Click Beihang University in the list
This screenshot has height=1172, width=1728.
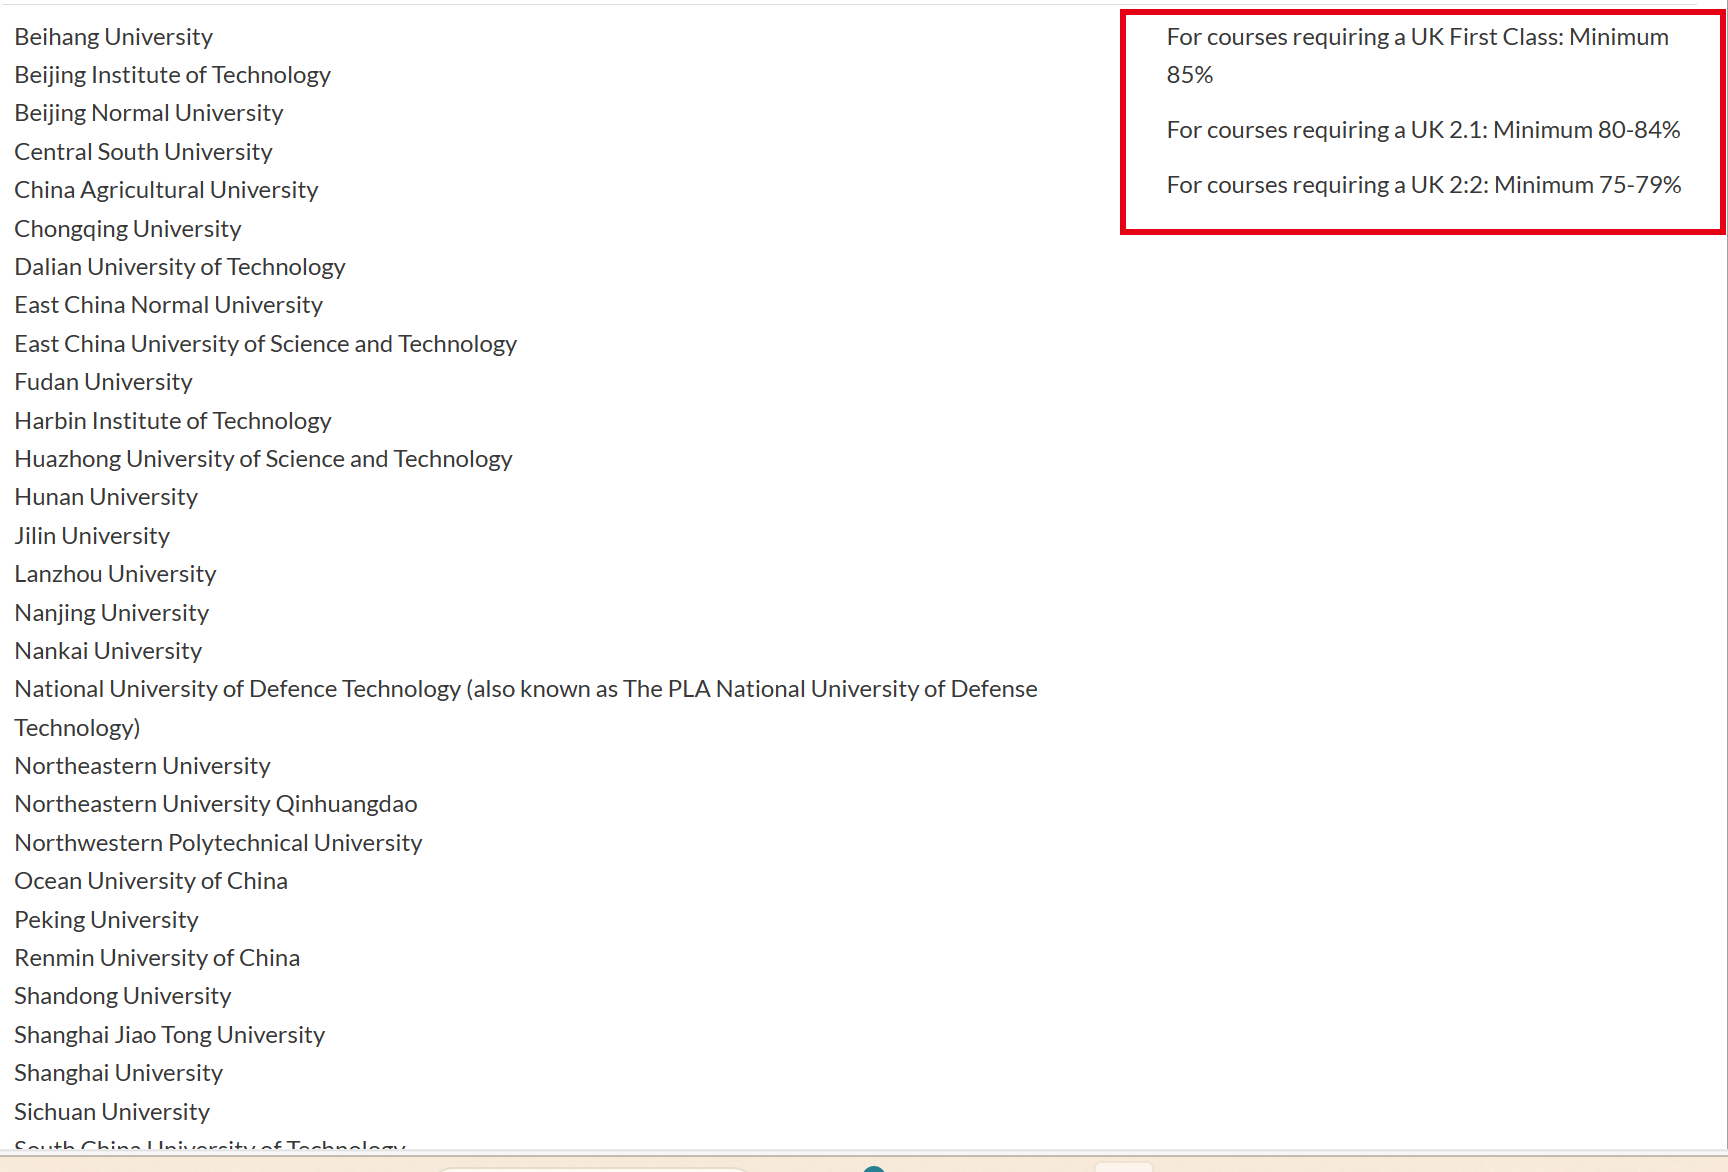tap(113, 37)
